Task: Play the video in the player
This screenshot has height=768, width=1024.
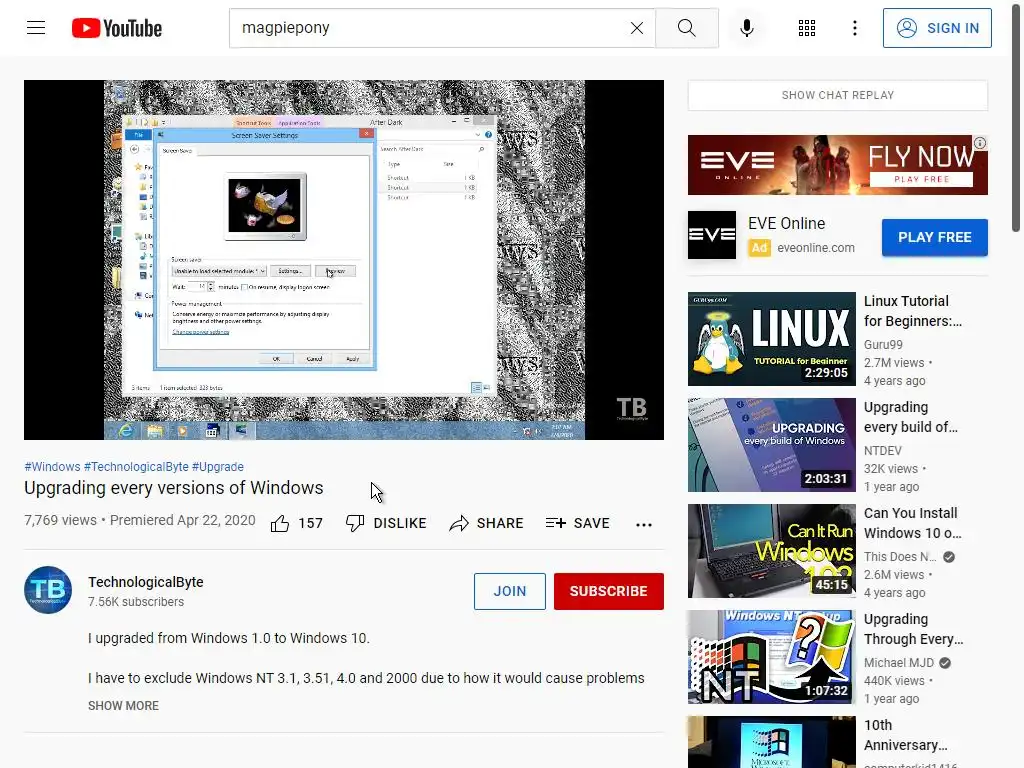Action: (344, 260)
